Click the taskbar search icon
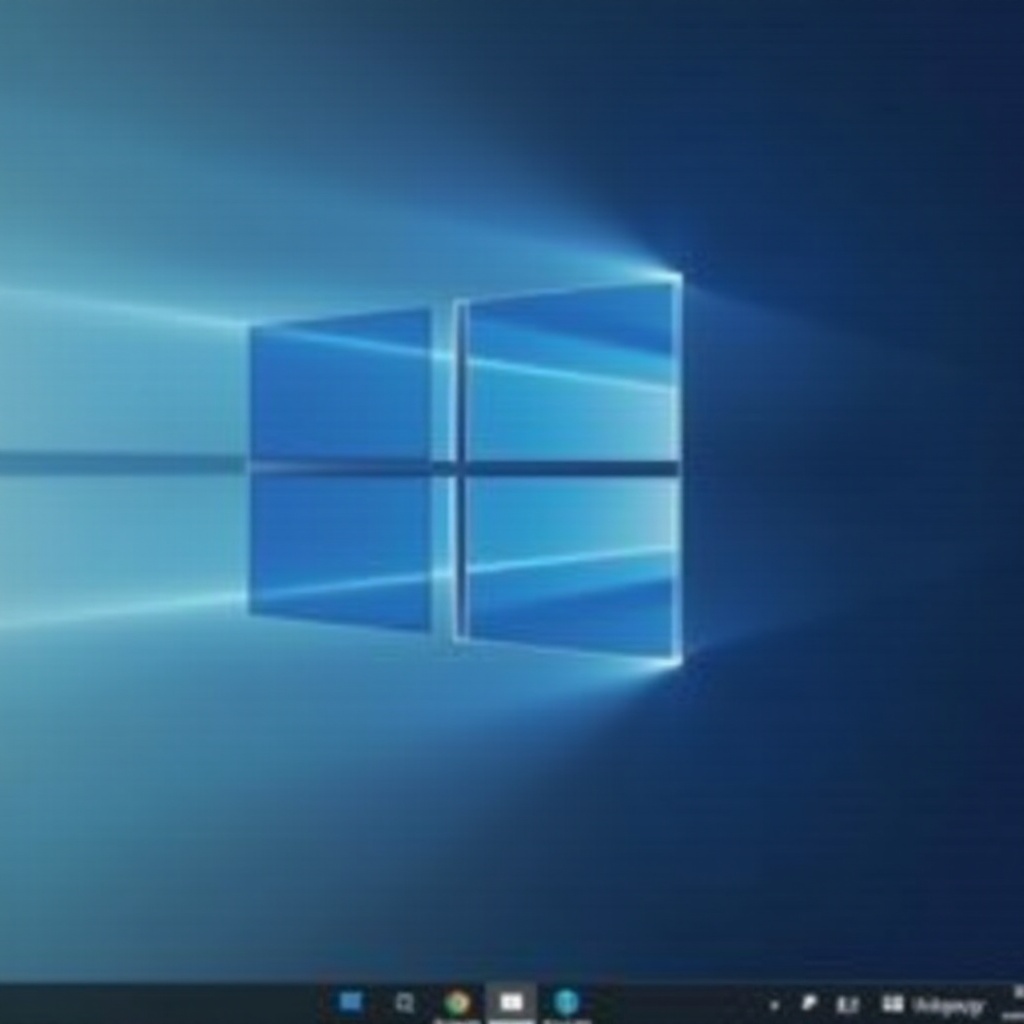 click(404, 1002)
